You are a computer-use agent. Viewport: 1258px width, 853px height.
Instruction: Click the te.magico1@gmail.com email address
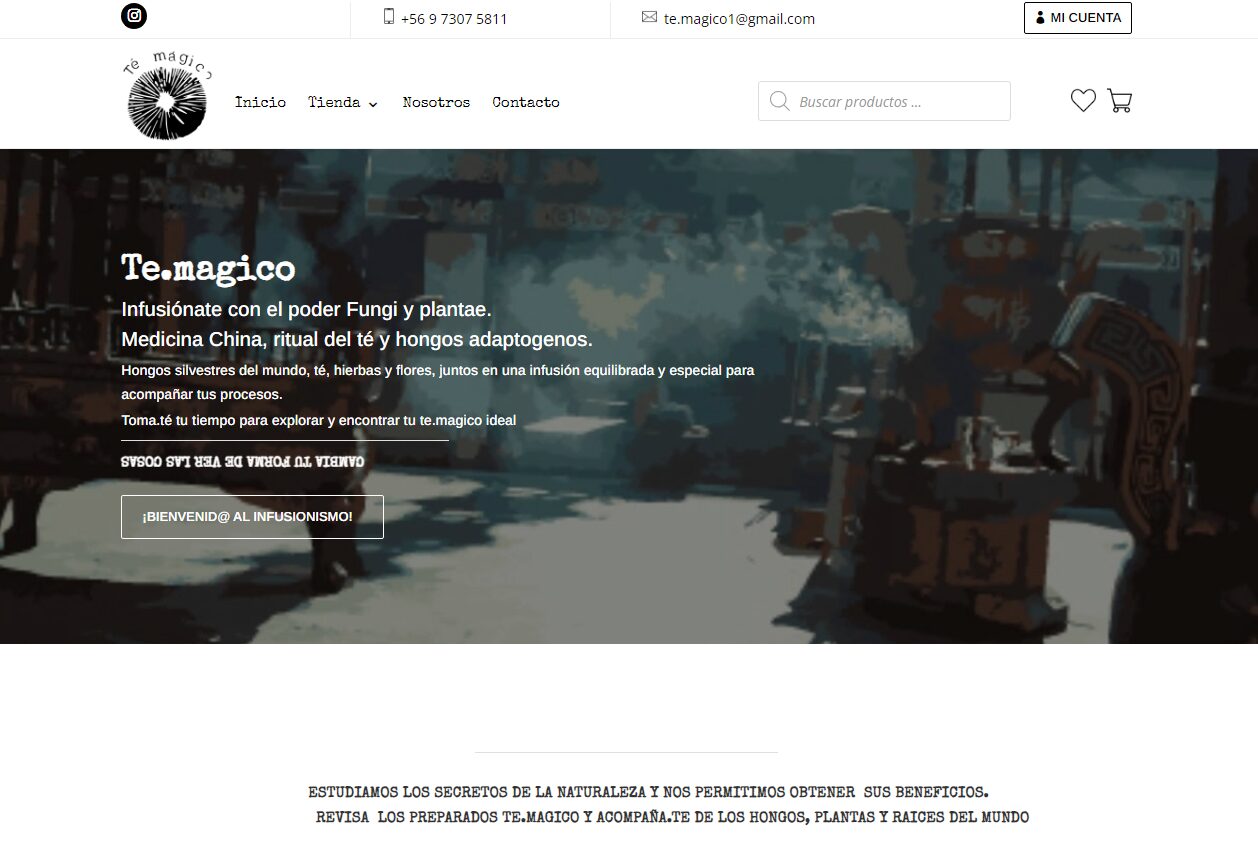[x=739, y=18]
